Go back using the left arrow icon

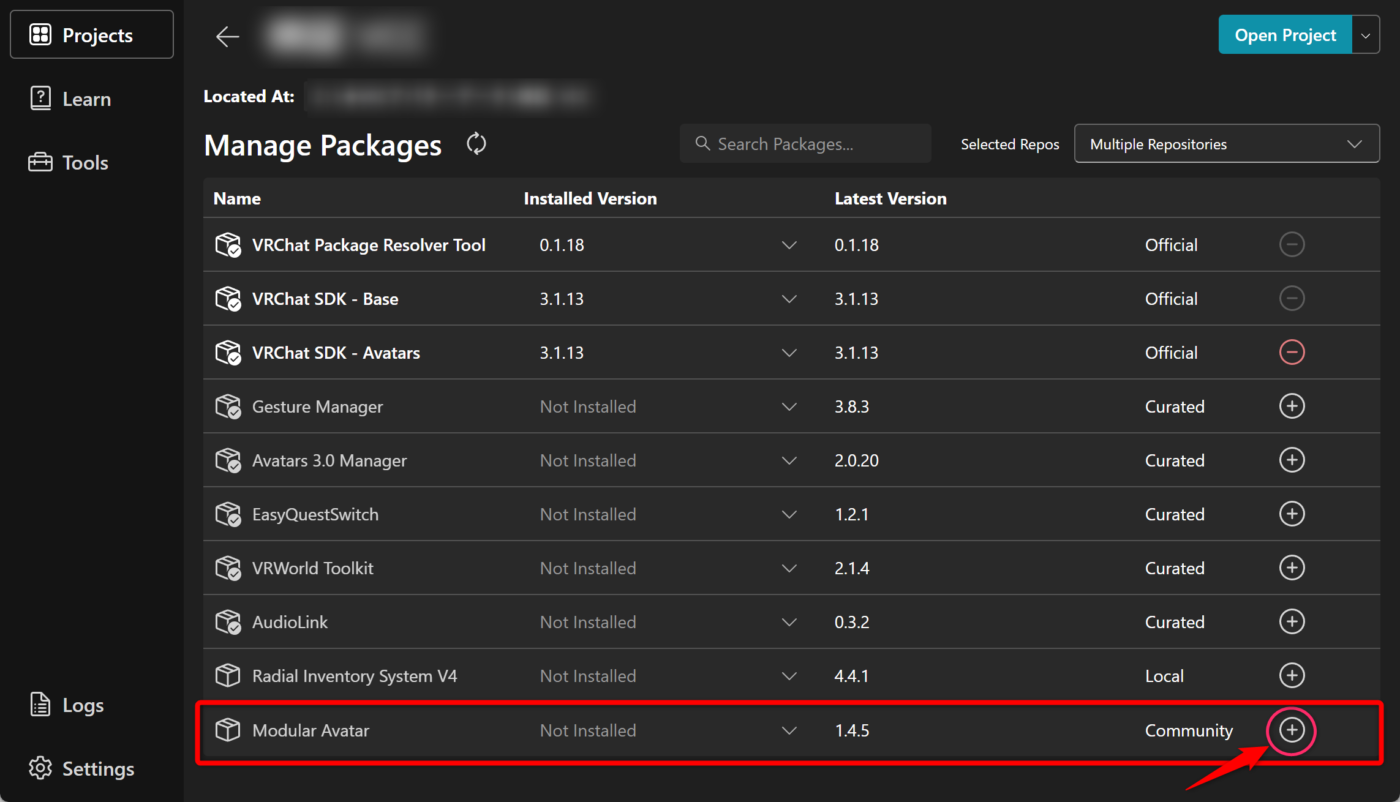coord(228,37)
